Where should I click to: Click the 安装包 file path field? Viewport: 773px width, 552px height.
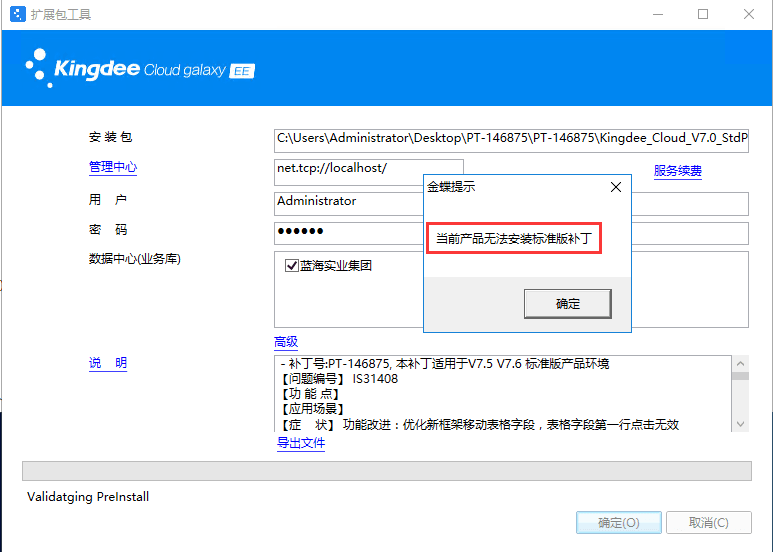511,138
